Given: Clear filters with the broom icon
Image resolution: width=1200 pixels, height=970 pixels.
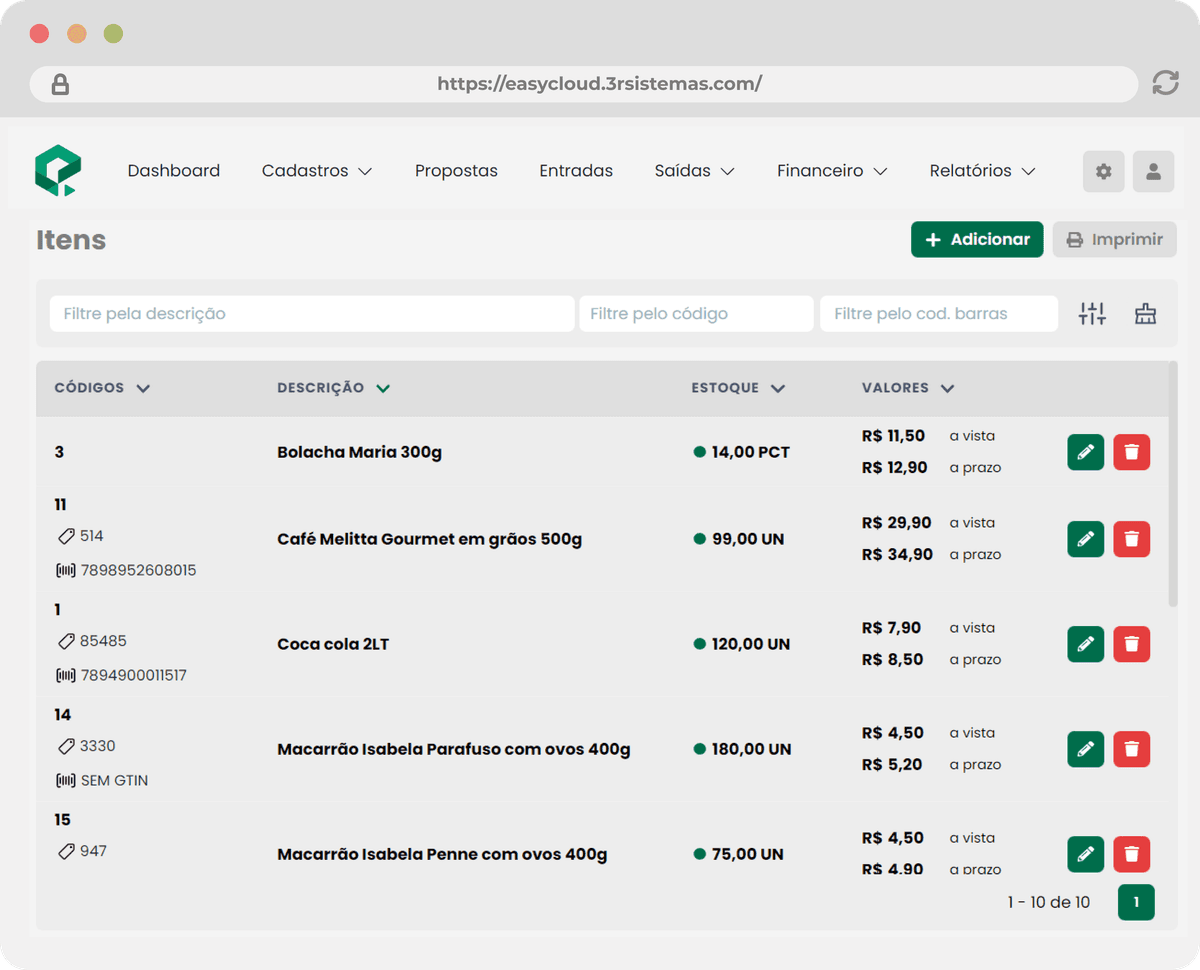Looking at the screenshot, I should [1145, 314].
